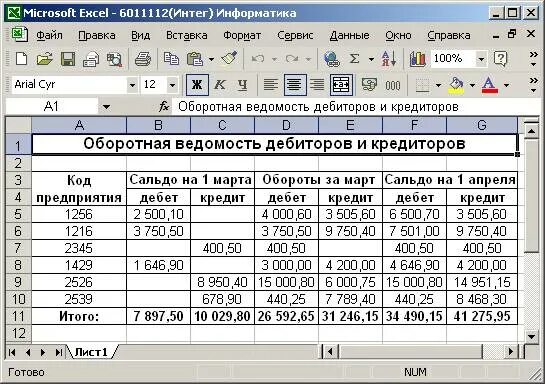The width and height of the screenshot is (545, 384).
Task: Click the Fill Color bucket icon
Action: (x=457, y=85)
